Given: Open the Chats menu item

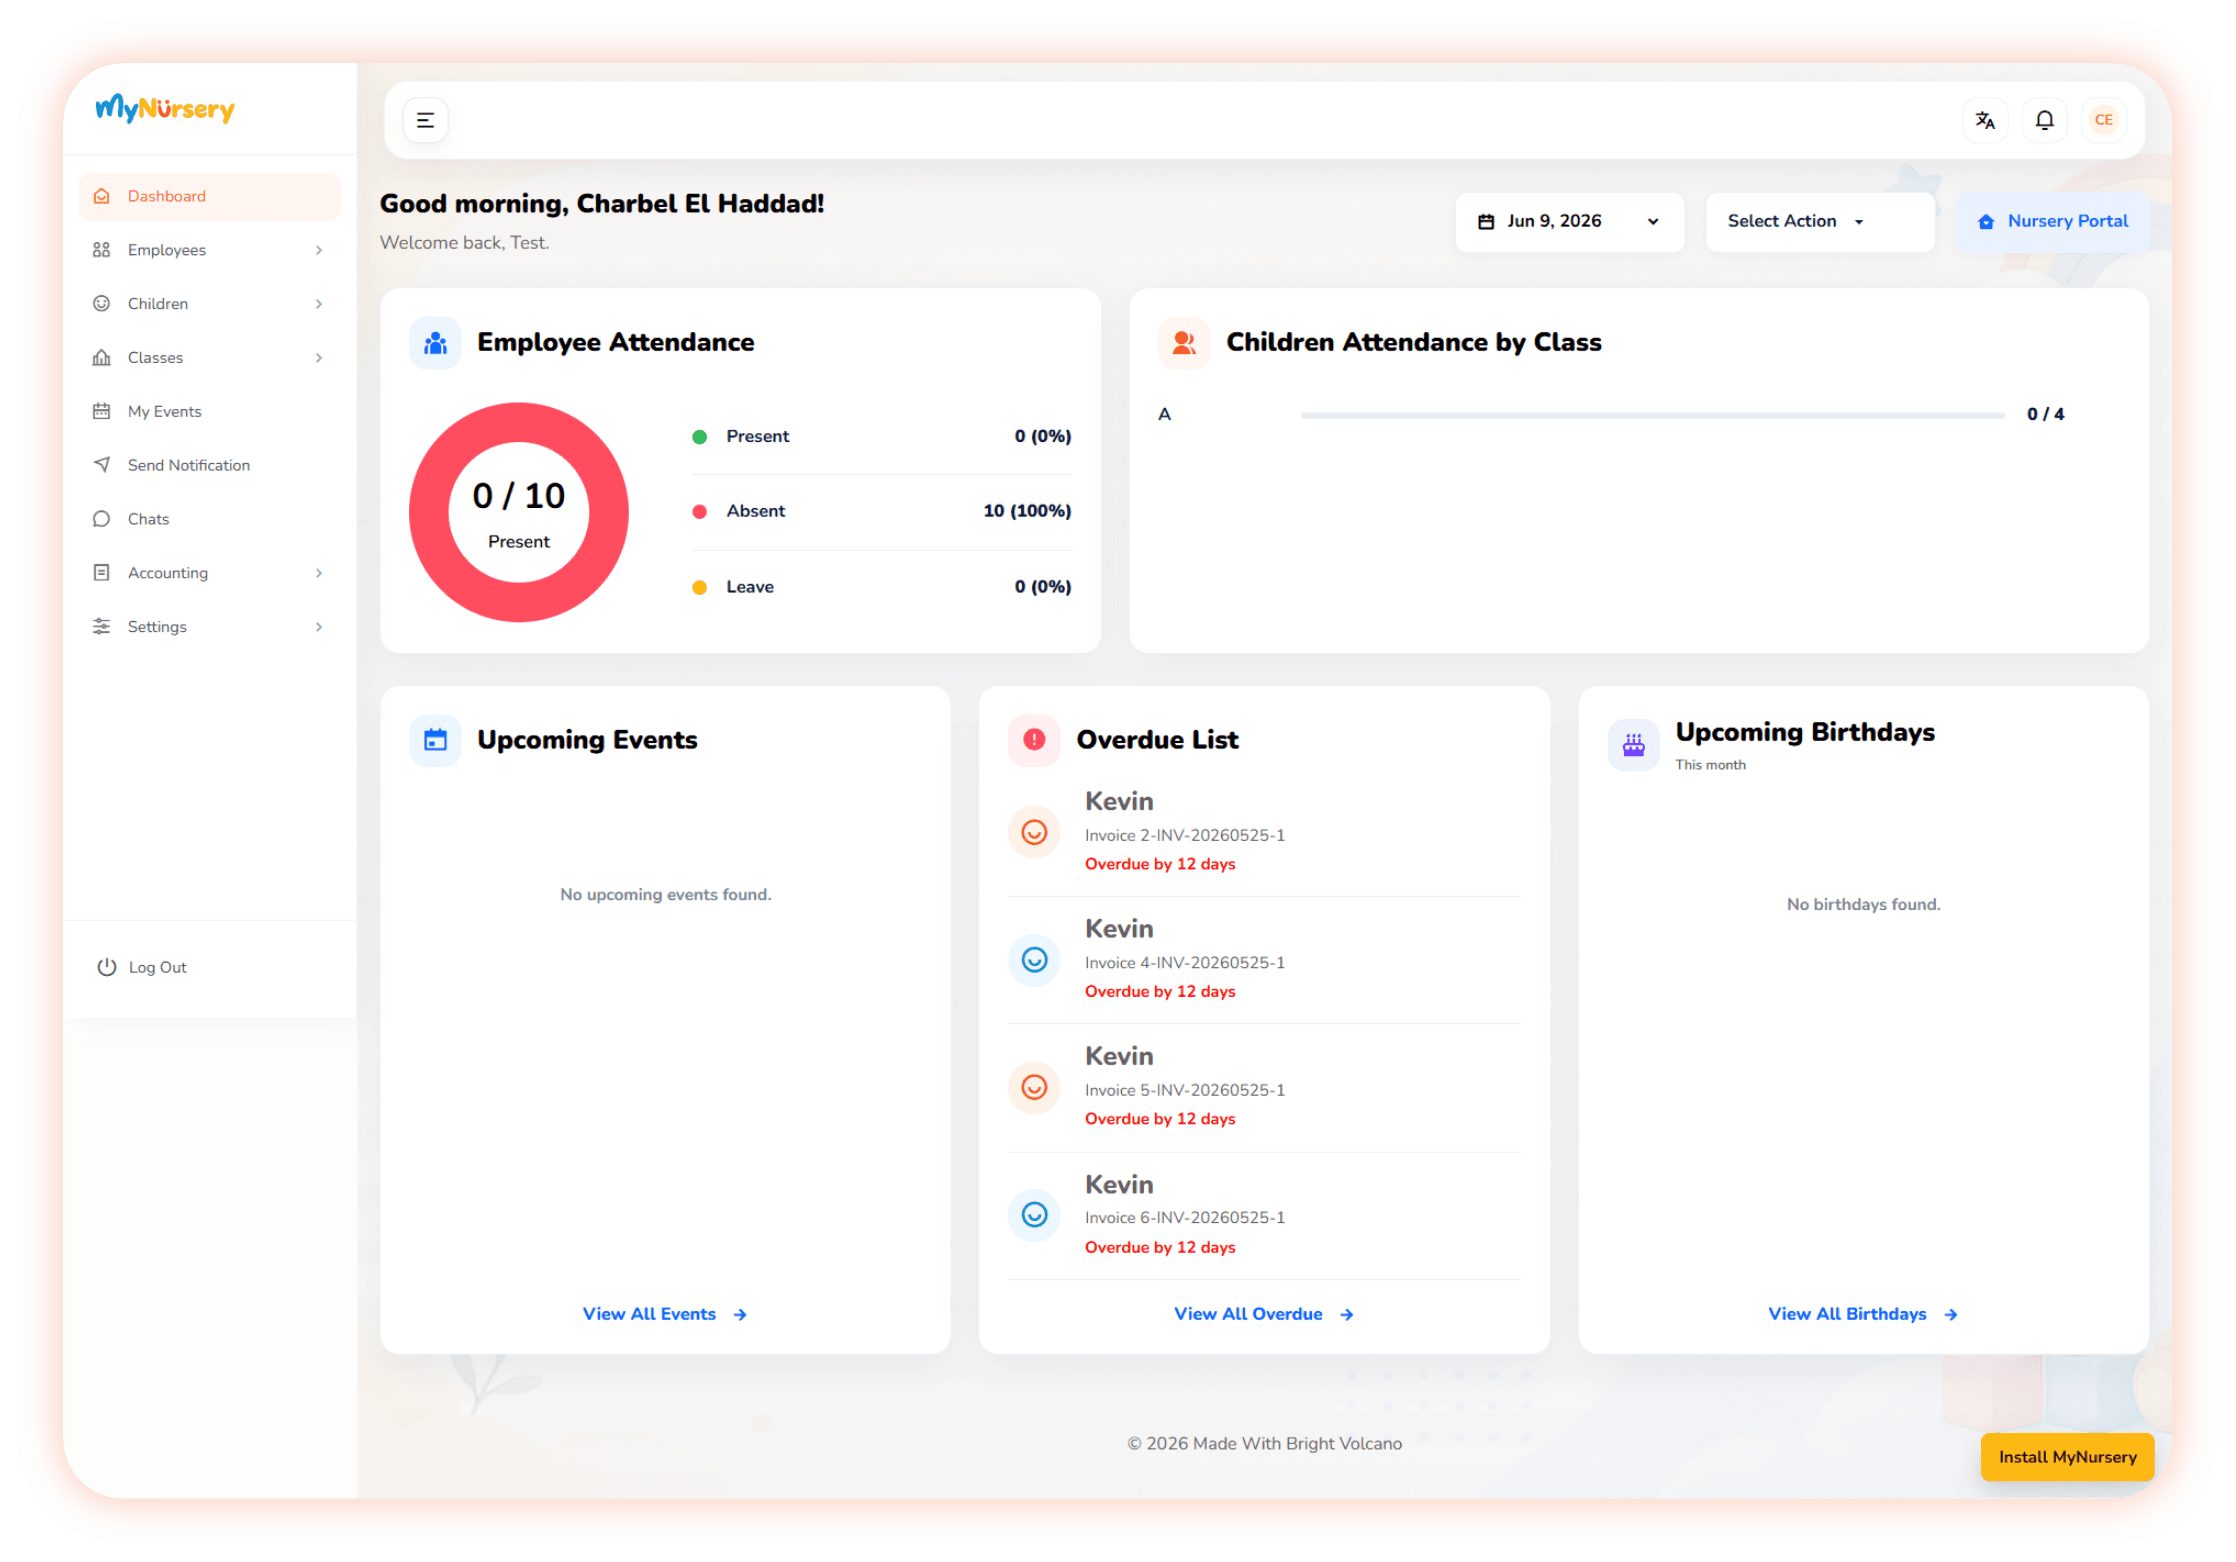Looking at the screenshot, I should pyautogui.click(x=209, y=519).
